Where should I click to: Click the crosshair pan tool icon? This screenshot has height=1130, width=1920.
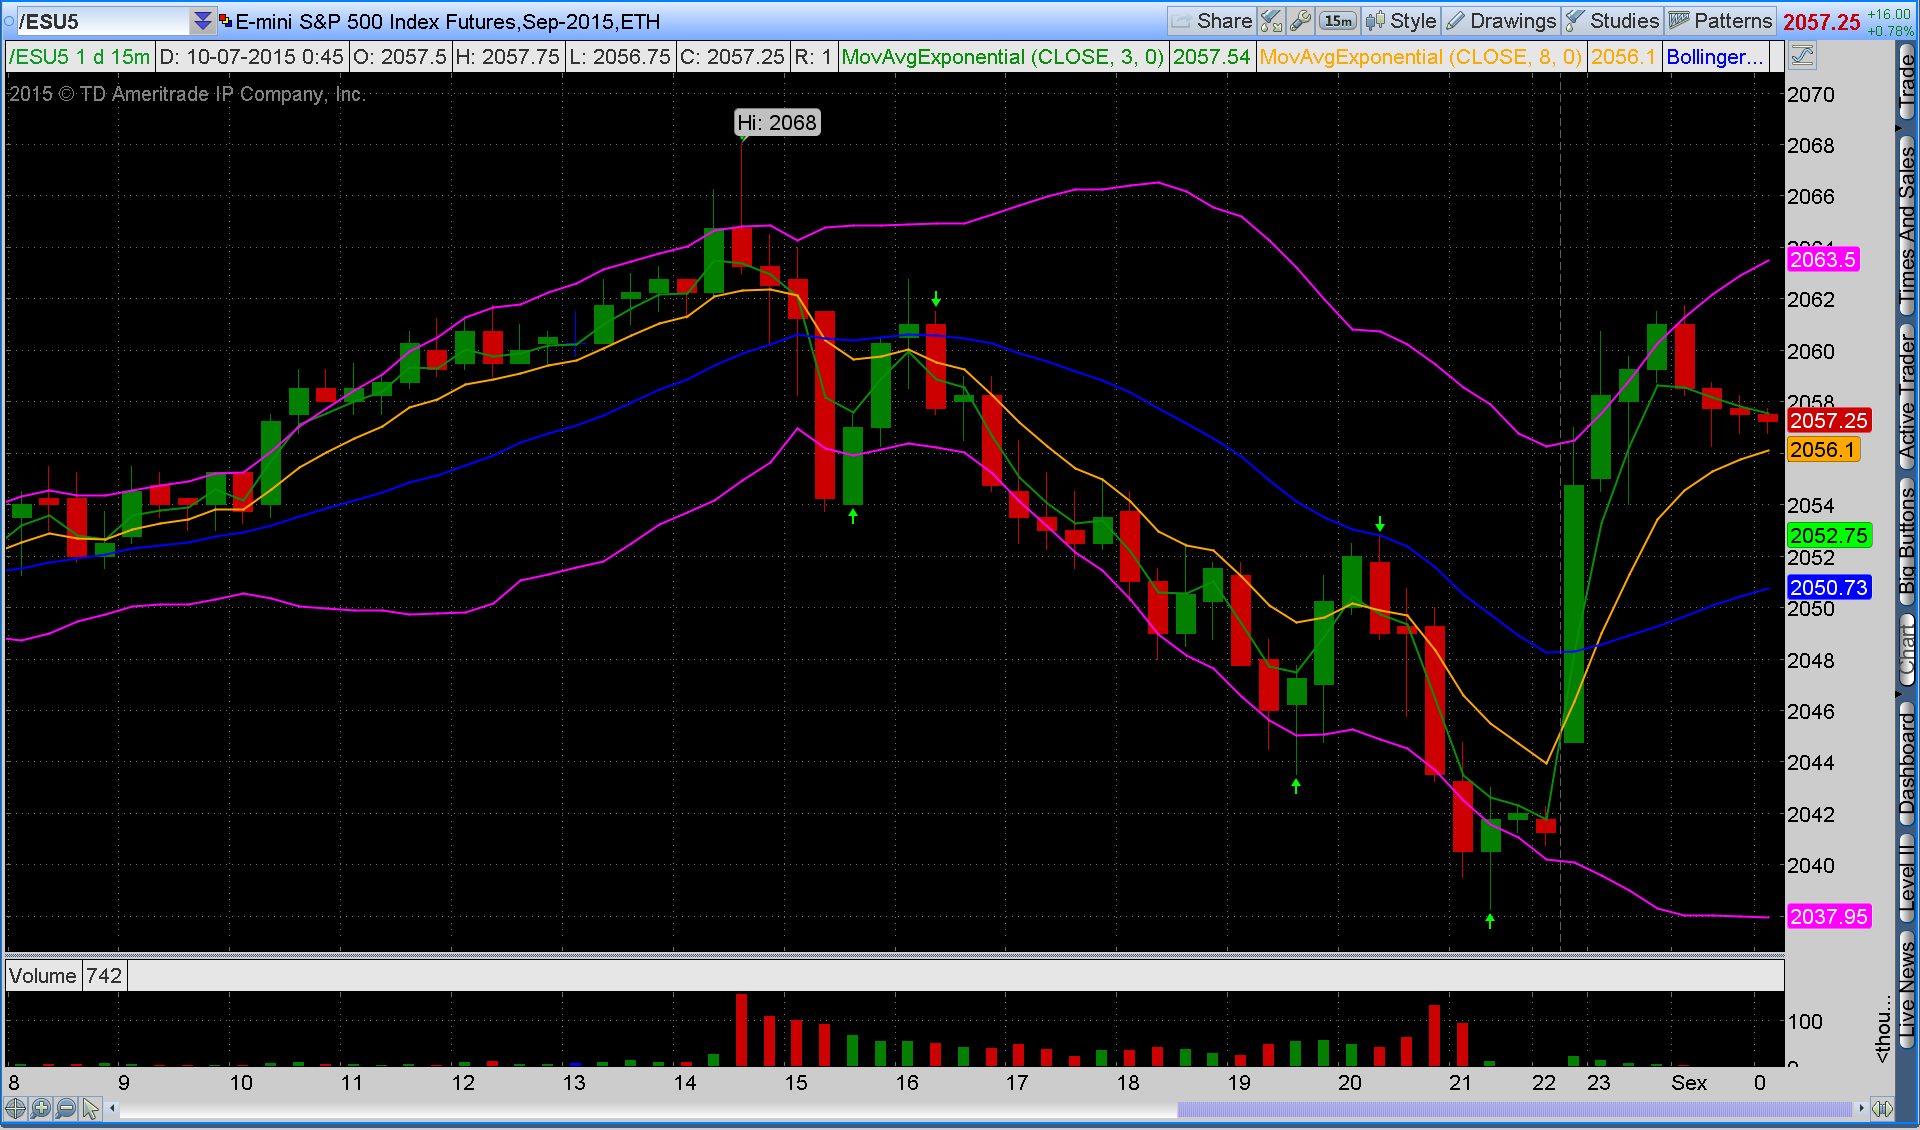click(x=15, y=1108)
